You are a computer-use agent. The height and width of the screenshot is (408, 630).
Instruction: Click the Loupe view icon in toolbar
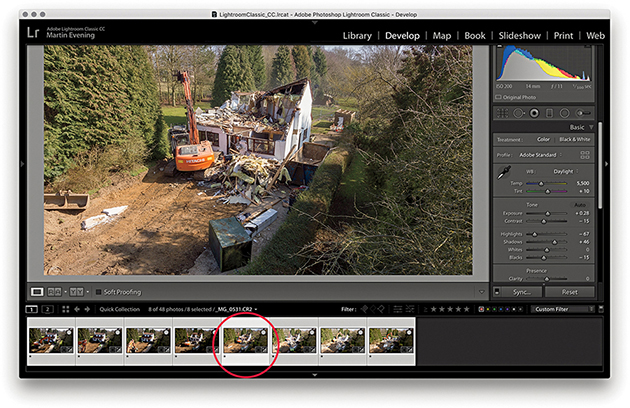(36, 292)
